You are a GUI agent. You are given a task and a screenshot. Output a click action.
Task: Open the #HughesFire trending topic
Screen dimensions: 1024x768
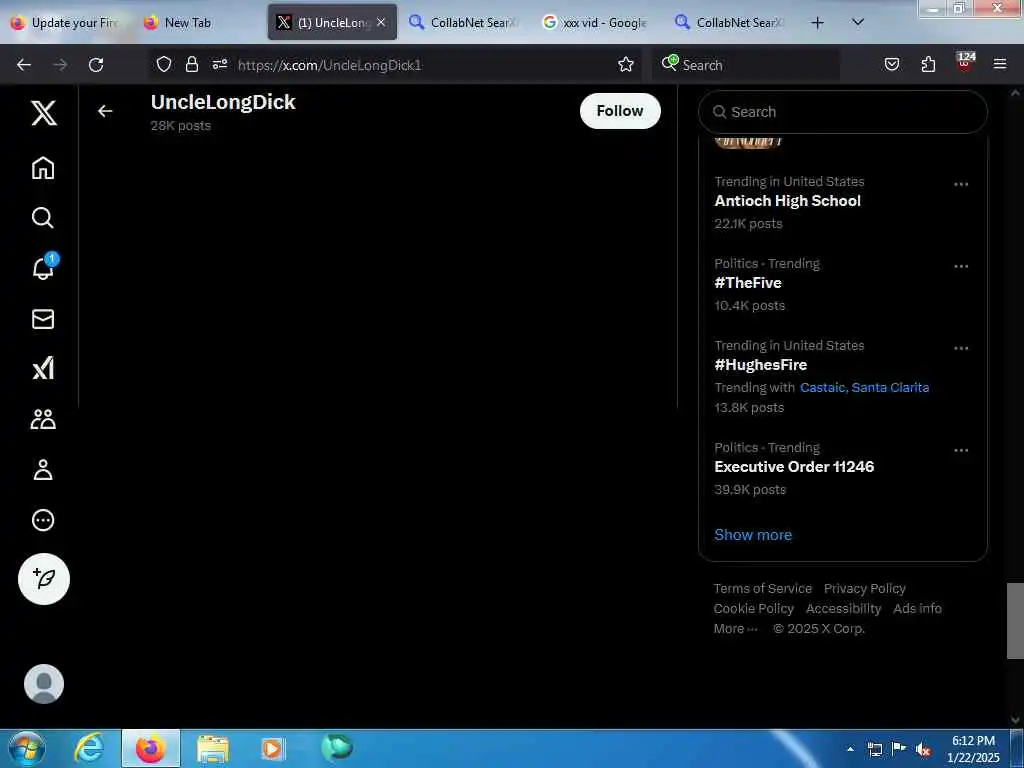click(x=761, y=365)
